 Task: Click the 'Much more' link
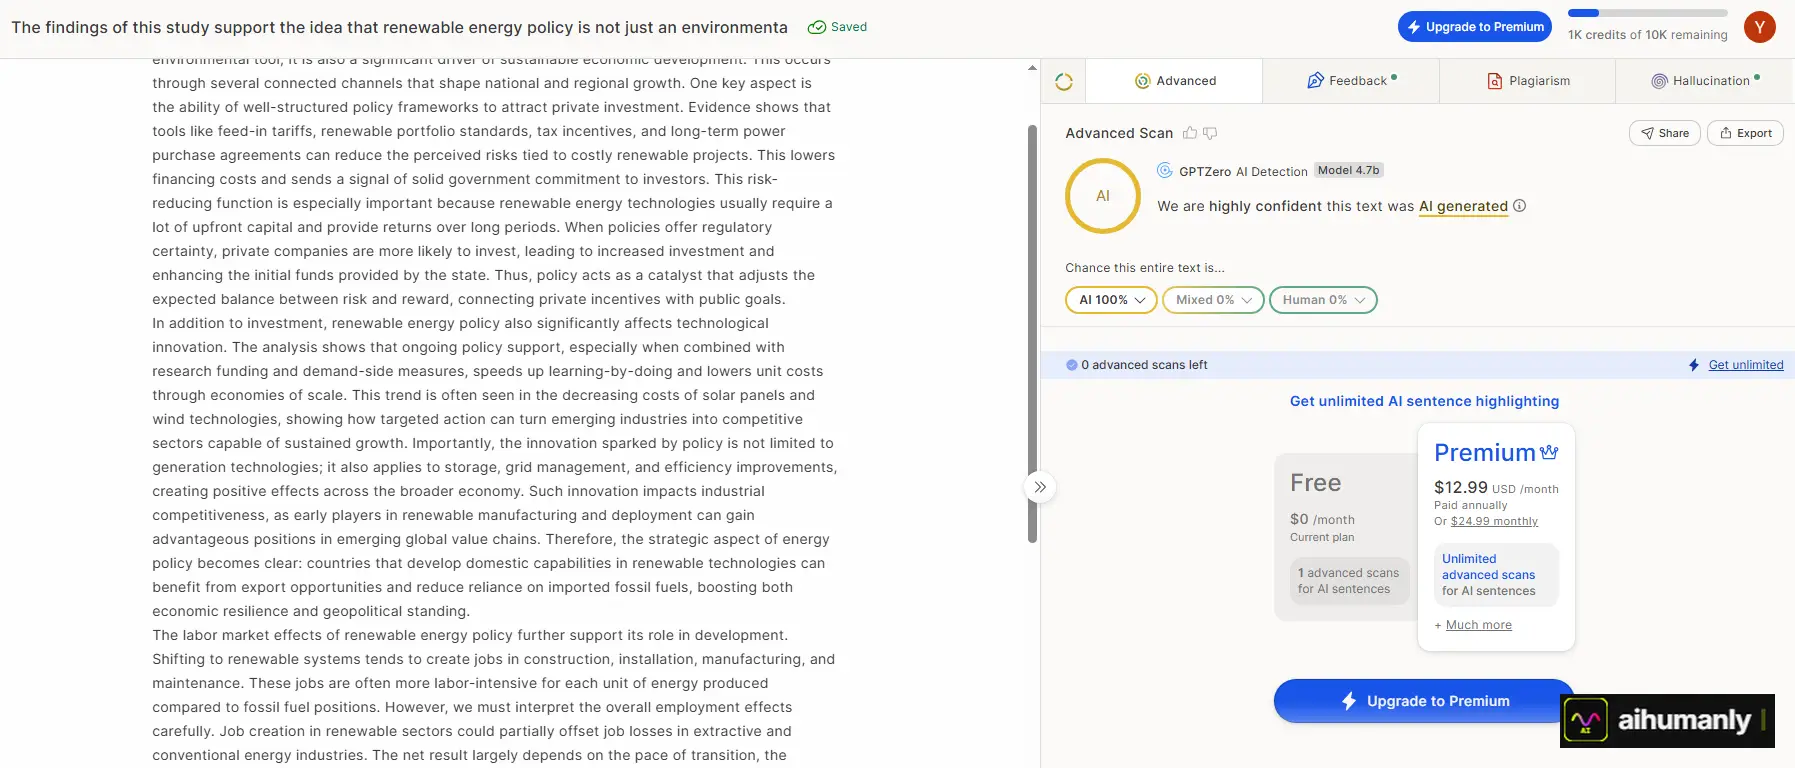[x=1479, y=625]
